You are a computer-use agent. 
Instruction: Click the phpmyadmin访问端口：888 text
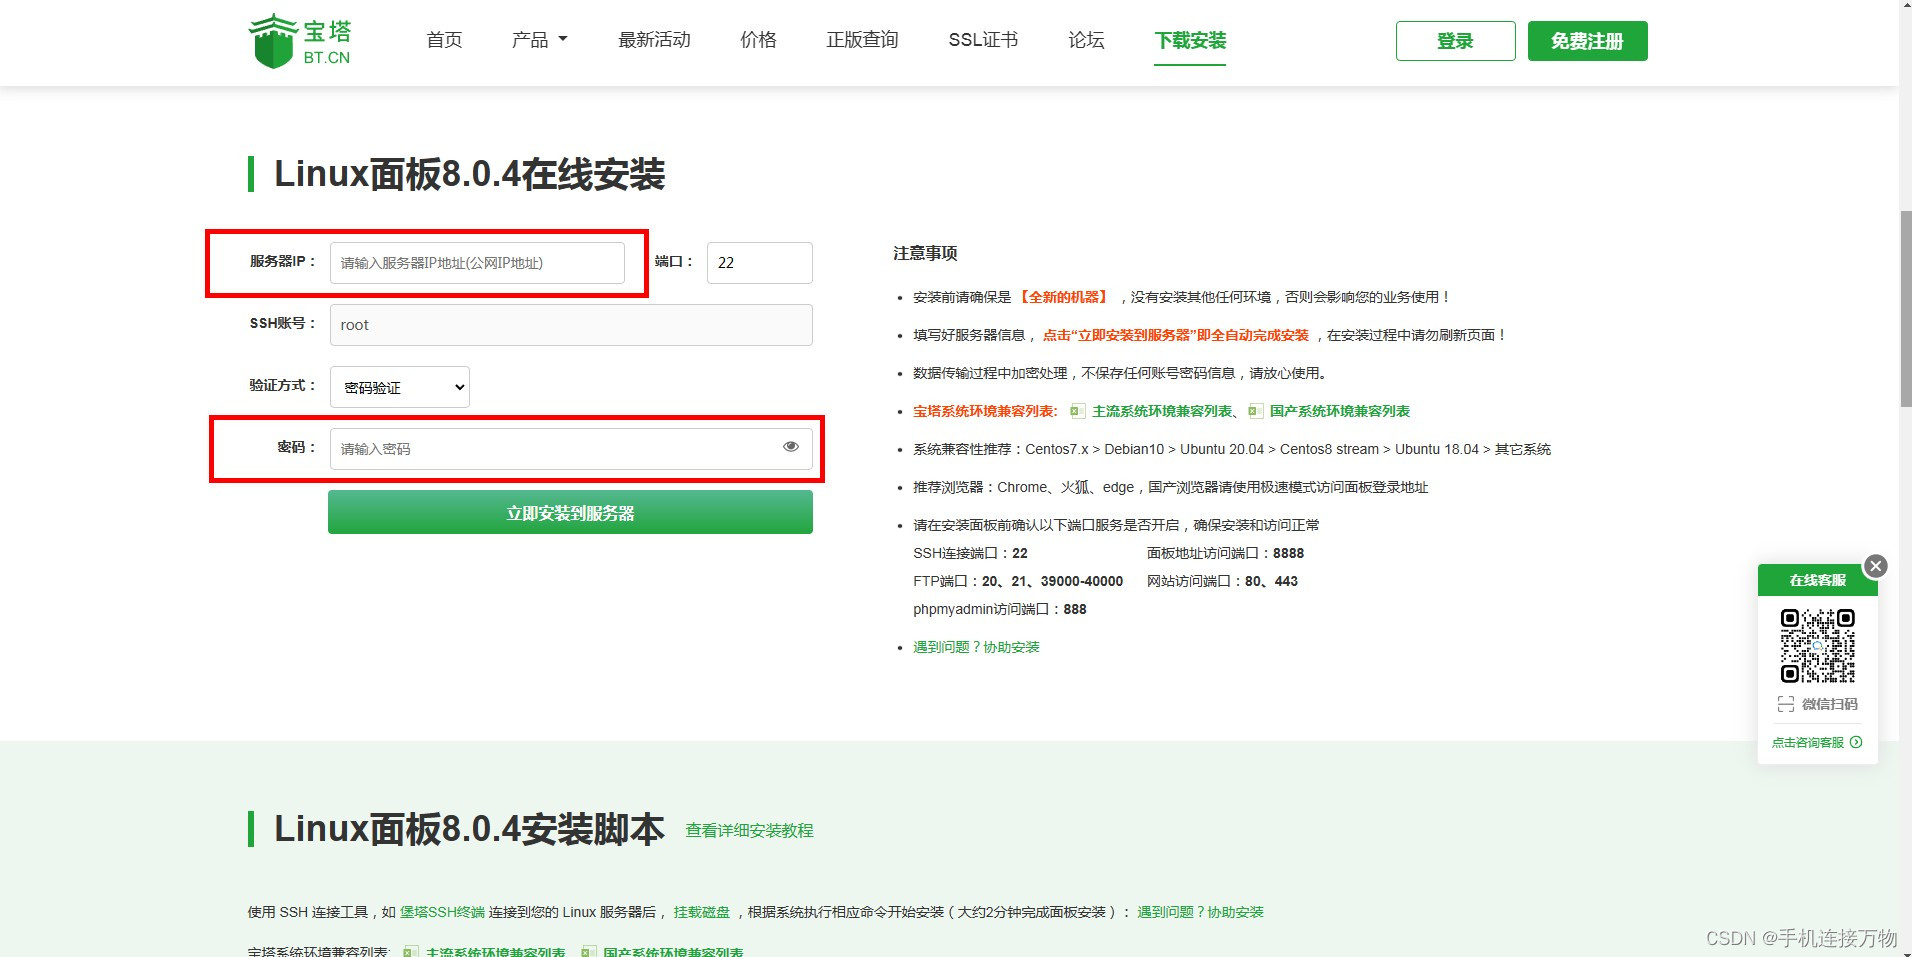1000,609
